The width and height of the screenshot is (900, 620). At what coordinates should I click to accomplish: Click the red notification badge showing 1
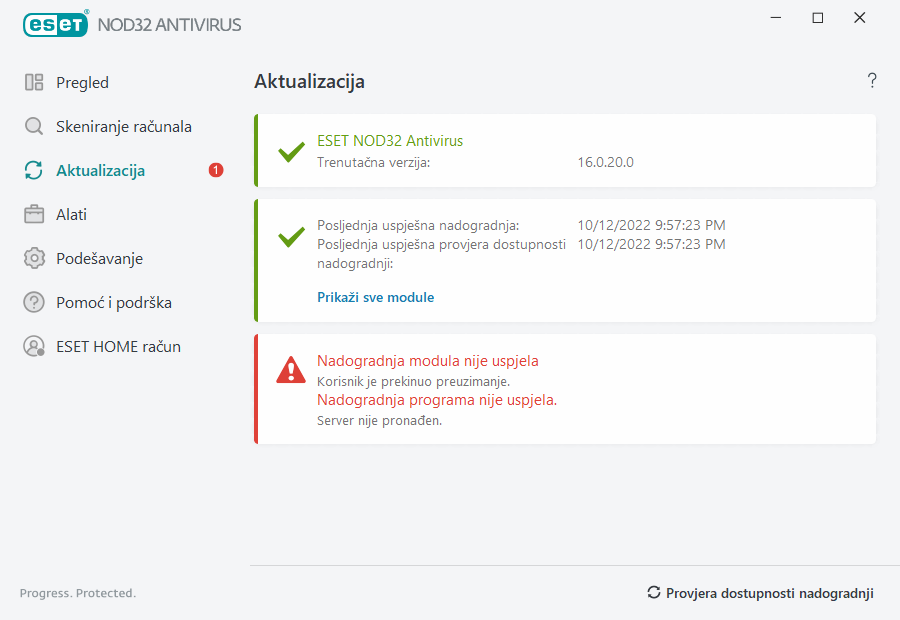(215, 170)
